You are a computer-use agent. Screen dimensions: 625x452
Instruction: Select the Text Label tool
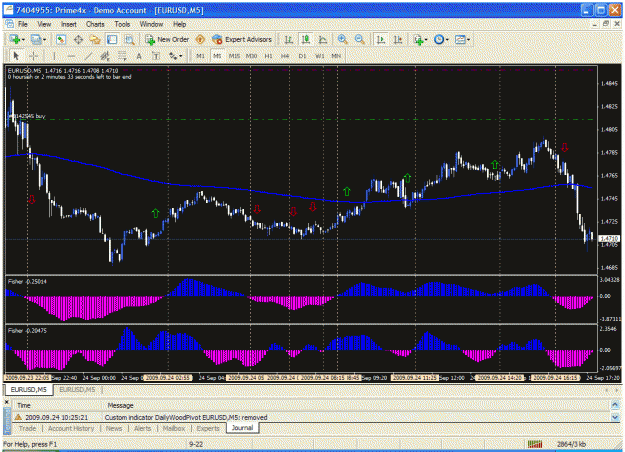(x=156, y=56)
